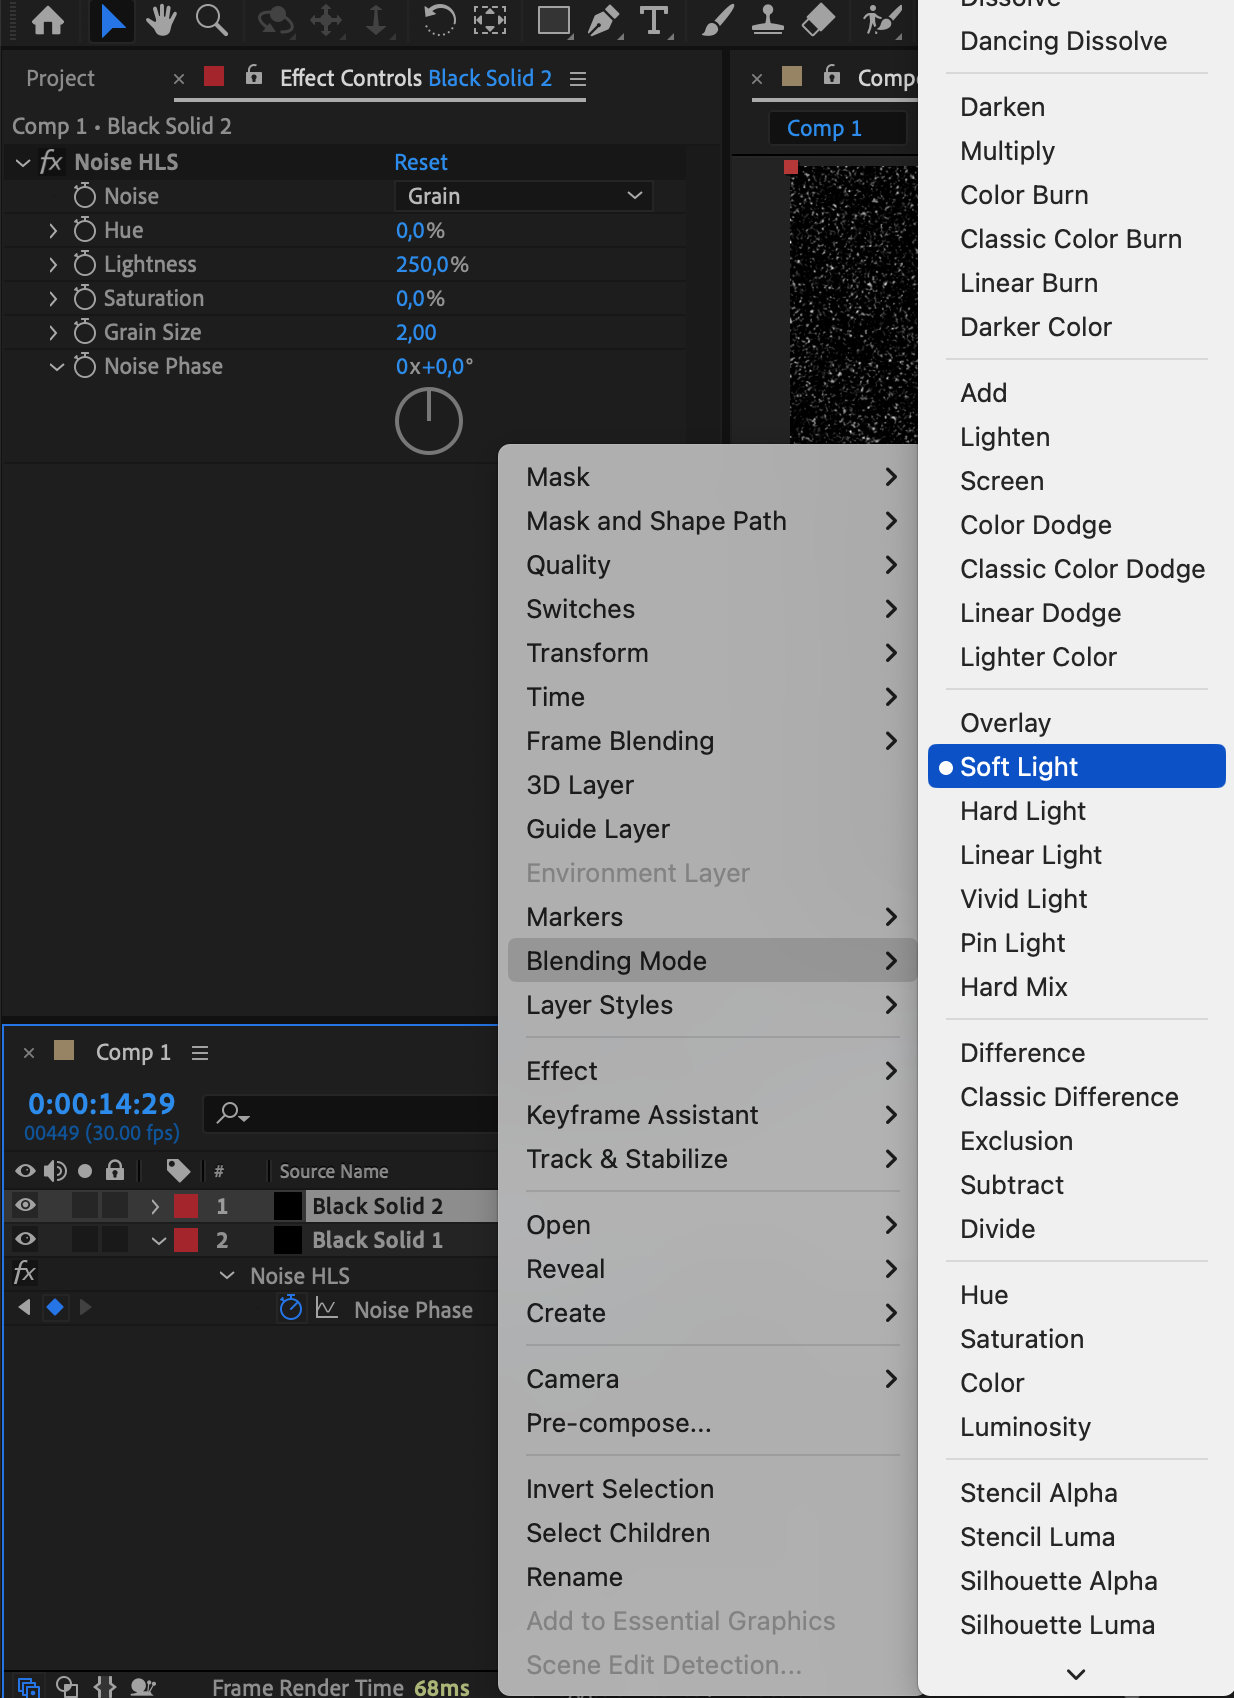Toggle visibility of Black Solid 1 layer
Screen dimensions: 1234x1698
[x=26, y=1239]
